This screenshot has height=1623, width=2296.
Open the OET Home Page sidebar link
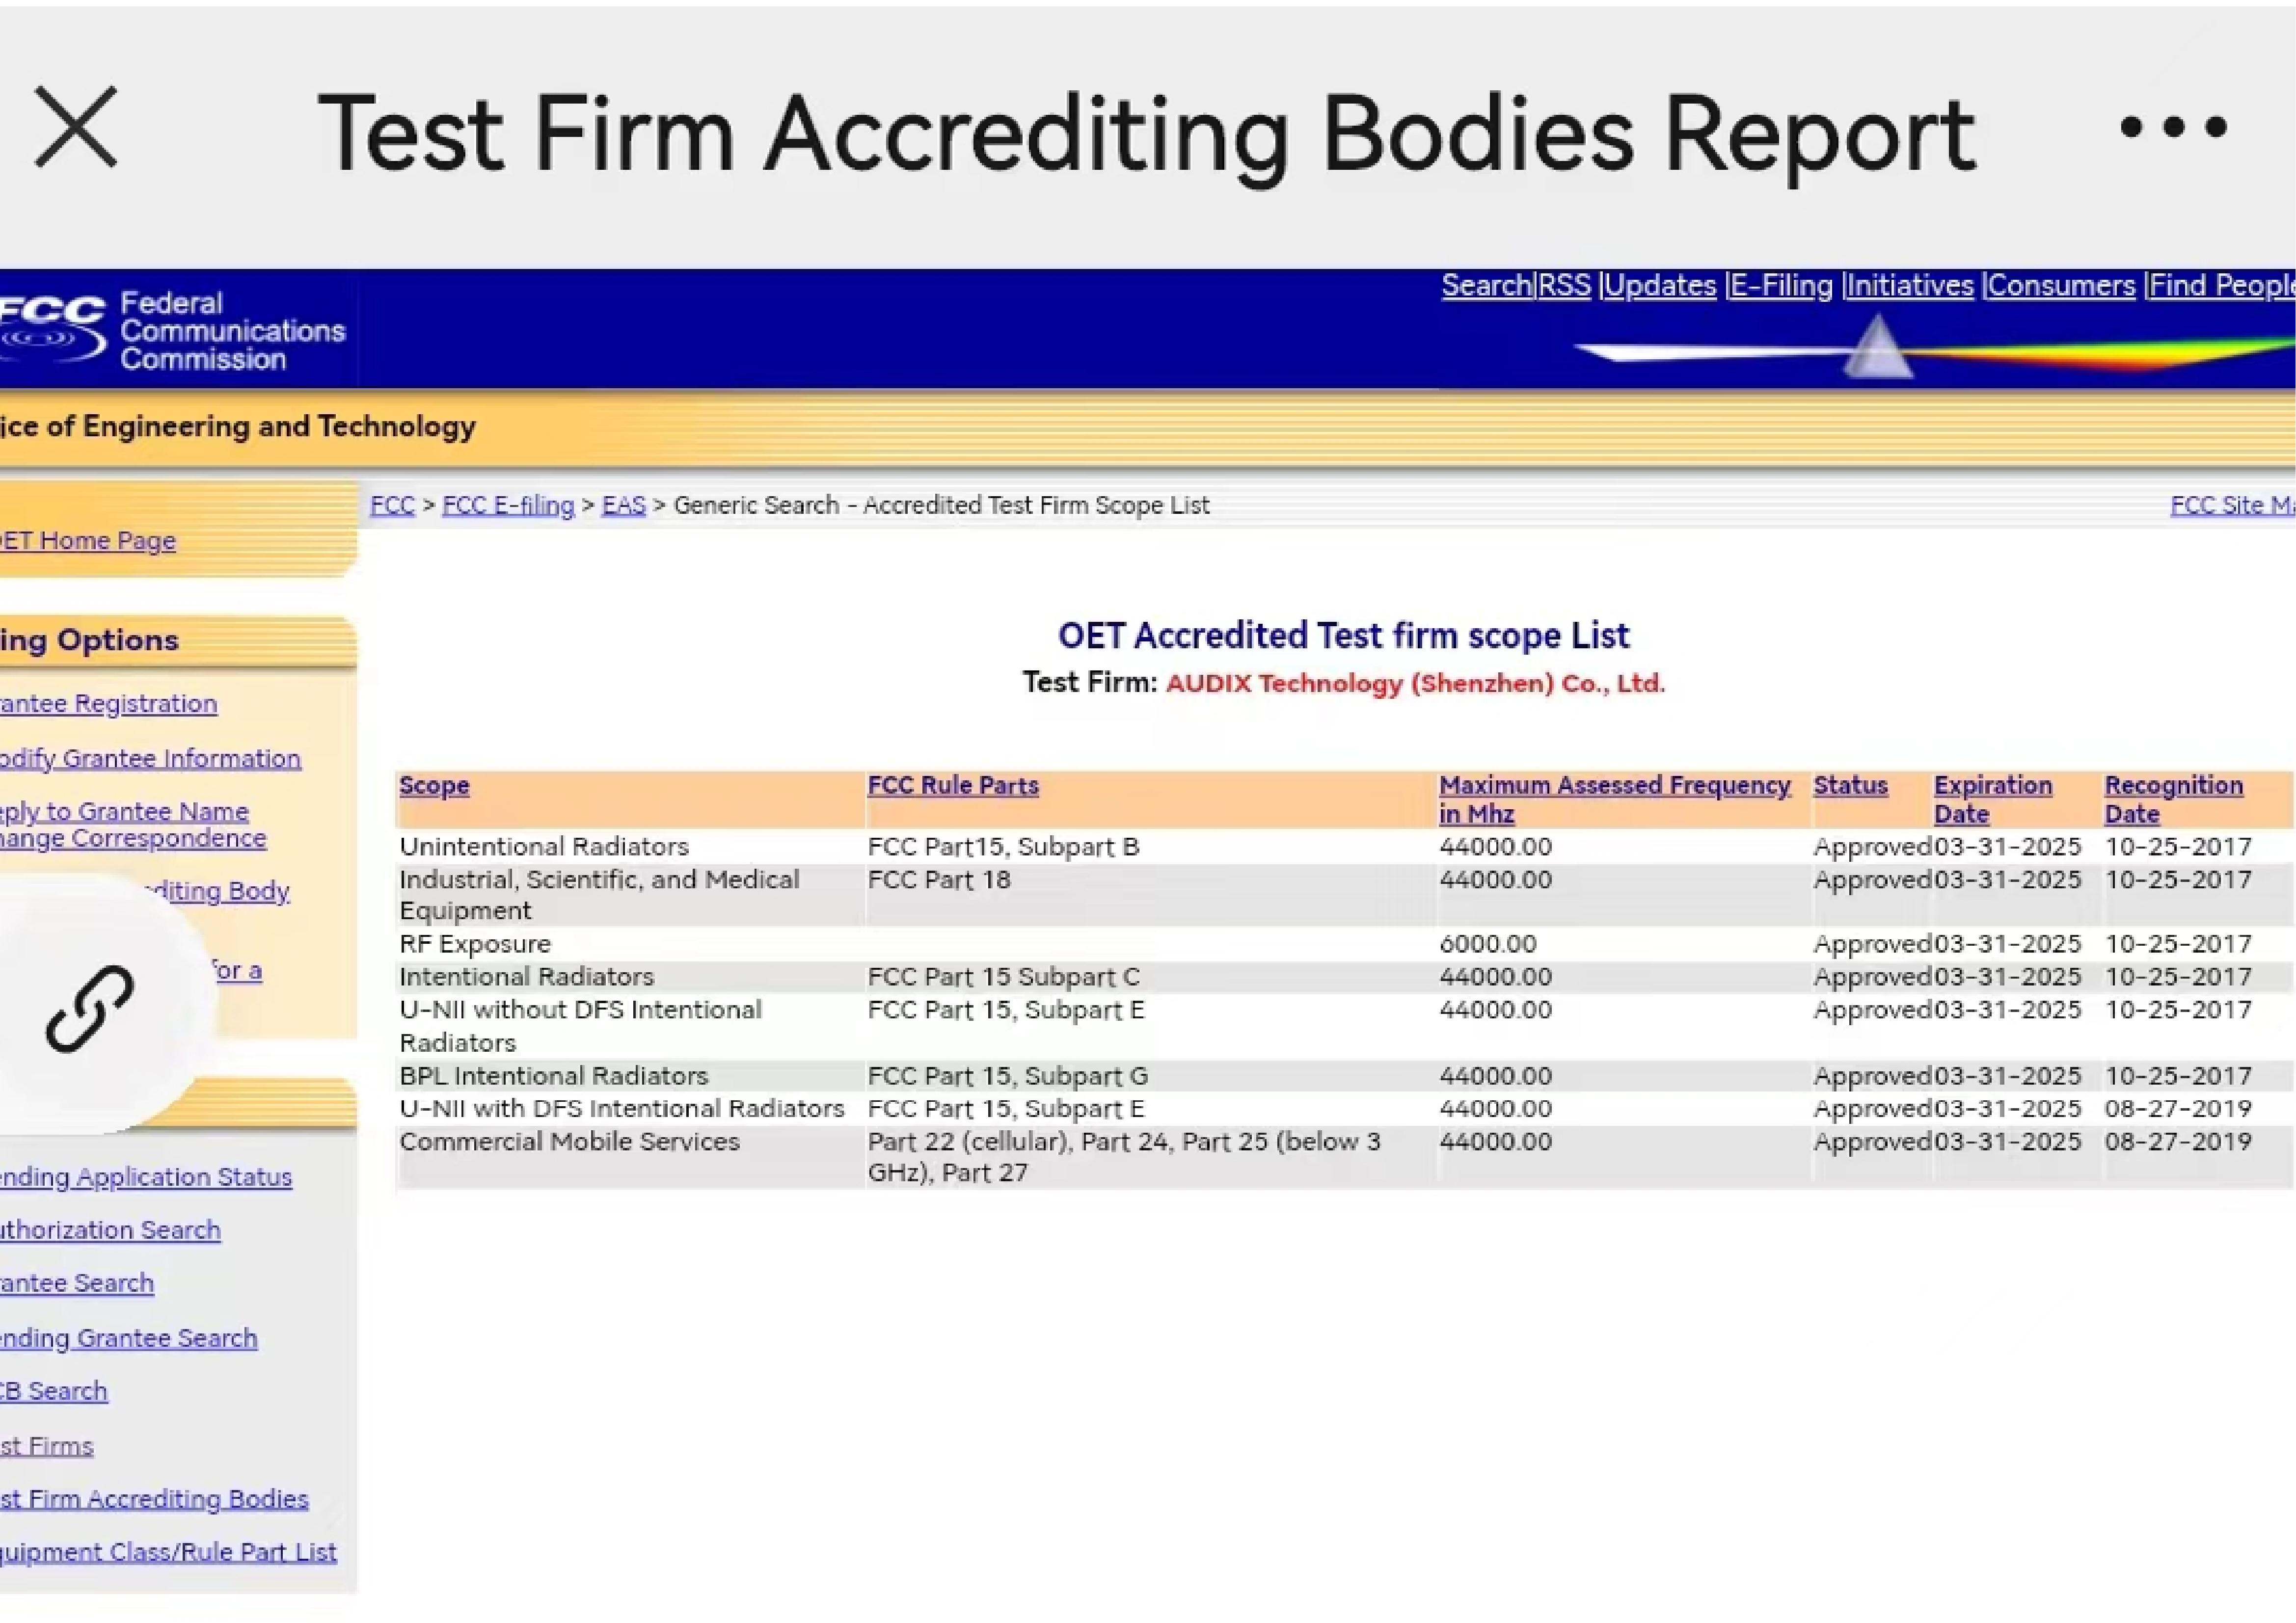(87, 540)
